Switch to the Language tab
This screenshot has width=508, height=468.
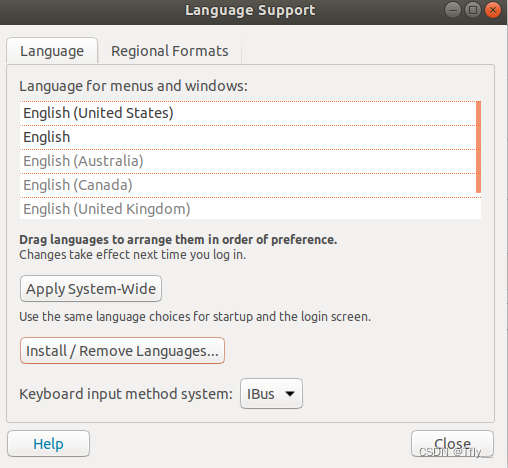[52, 51]
